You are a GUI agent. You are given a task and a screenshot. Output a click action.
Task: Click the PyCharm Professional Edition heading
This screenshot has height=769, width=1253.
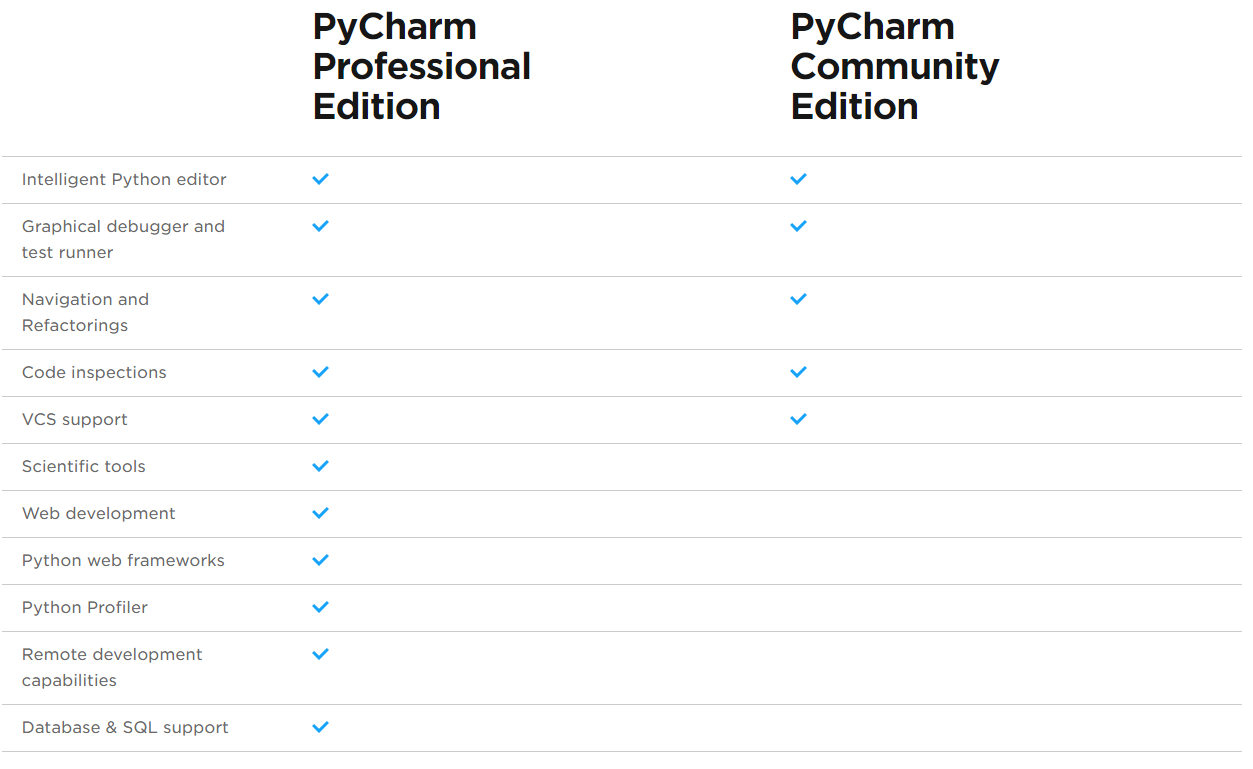(x=421, y=66)
